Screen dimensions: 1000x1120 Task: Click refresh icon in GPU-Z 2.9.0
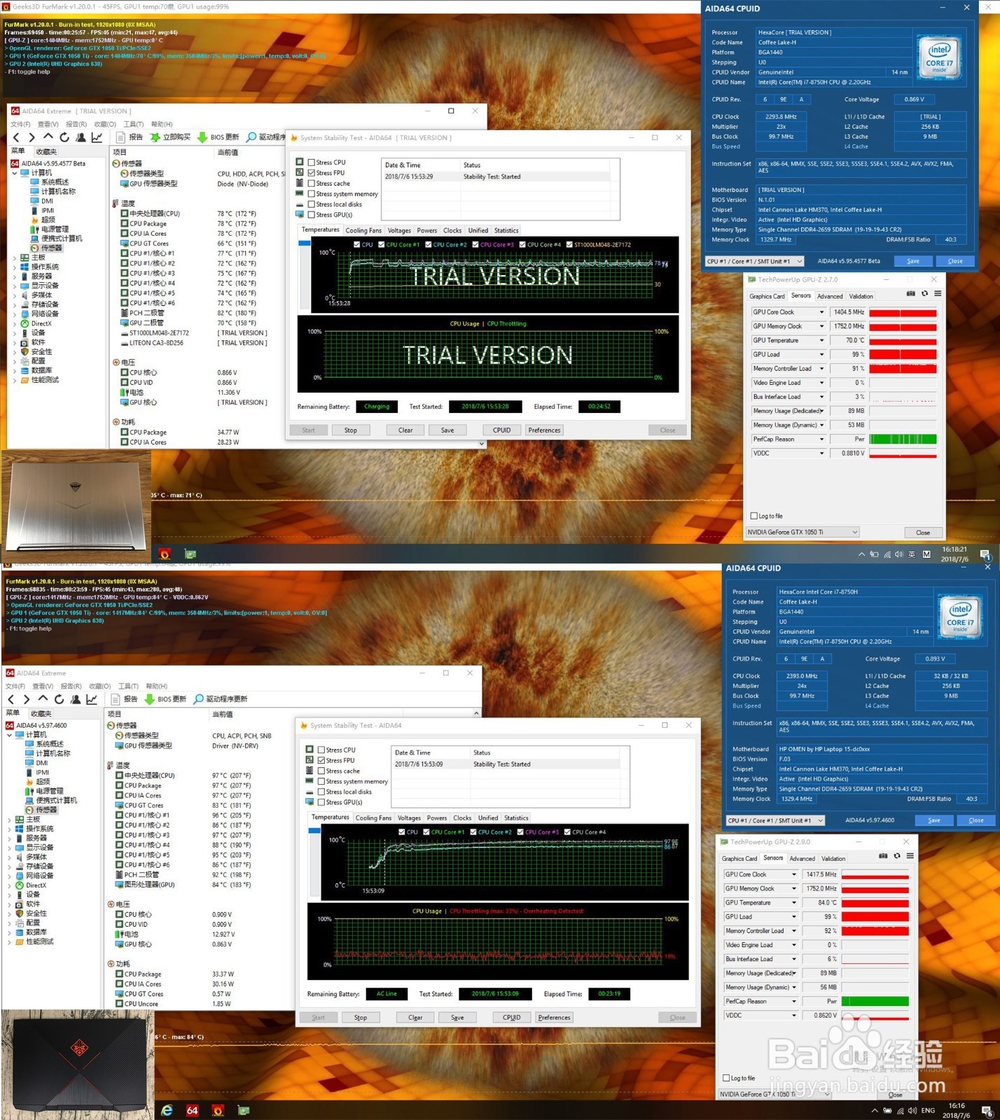897,856
